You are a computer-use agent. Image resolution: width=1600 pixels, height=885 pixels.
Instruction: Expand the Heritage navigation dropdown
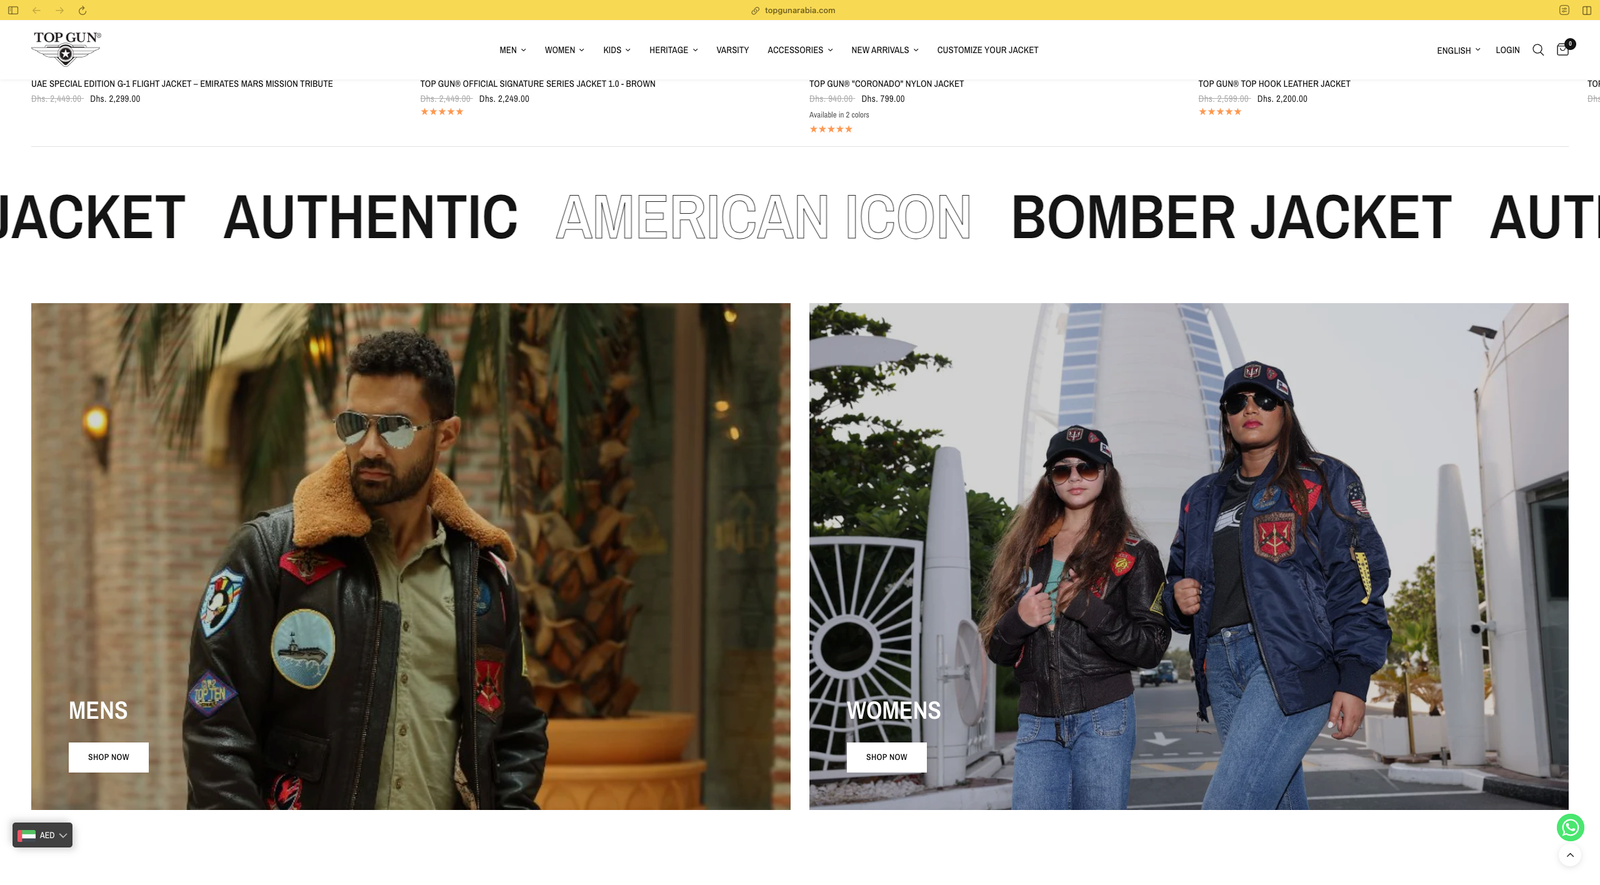(x=673, y=50)
